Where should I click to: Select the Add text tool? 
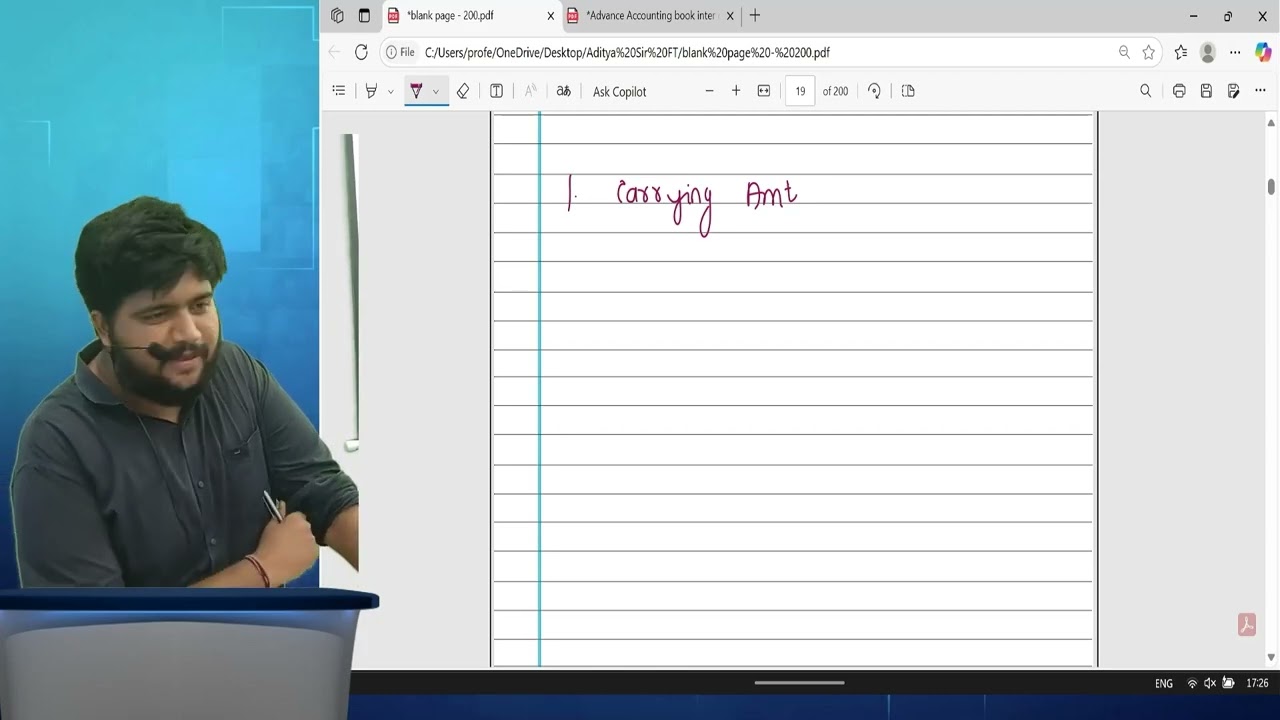[x=496, y=91]
